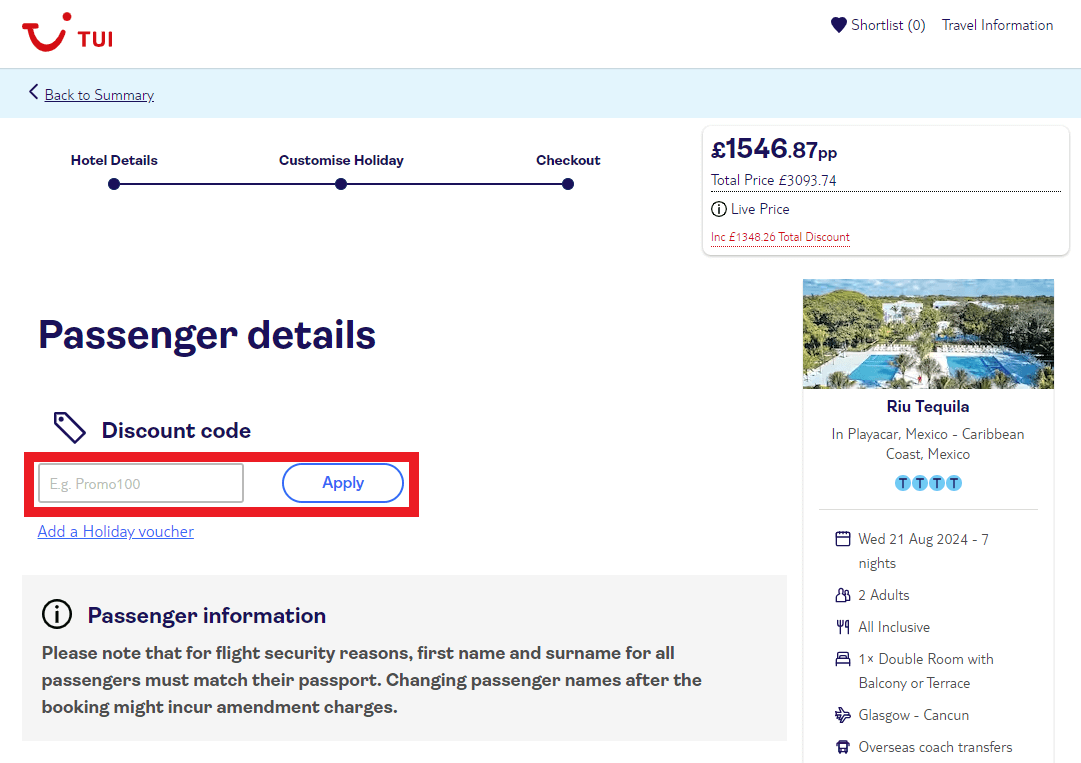Click the Live Price info icon
Image resolution: width=1081 pixels, height=763 pixels.
(718, 209)
